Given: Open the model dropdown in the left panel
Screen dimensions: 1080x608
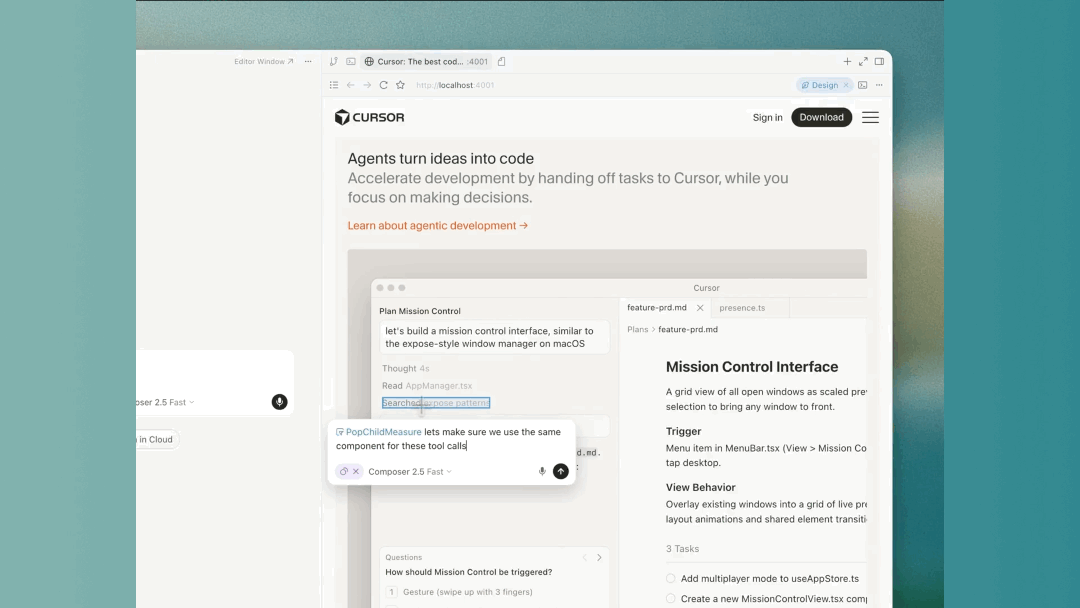Looking at the screenshot, I should (x=165, y=402).
